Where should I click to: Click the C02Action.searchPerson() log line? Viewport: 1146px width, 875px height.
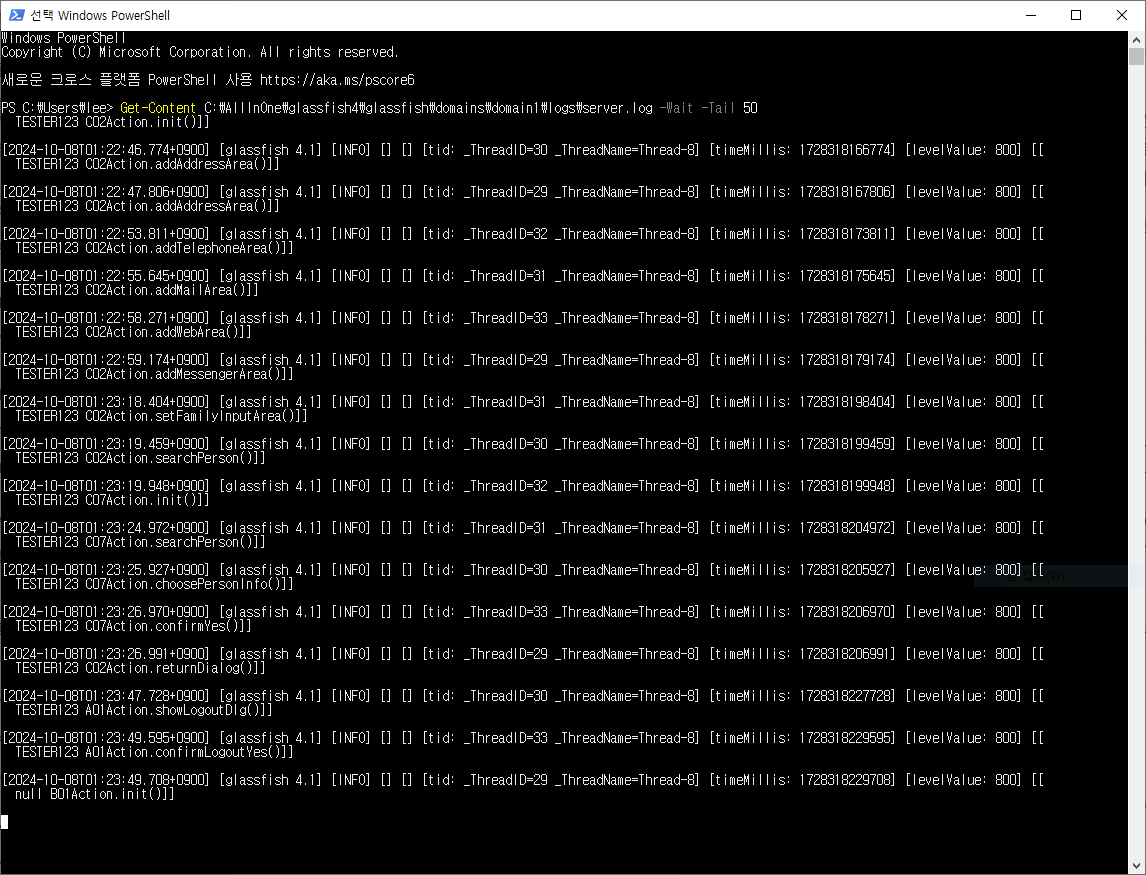pyautogui.click(x=140, y=458)
